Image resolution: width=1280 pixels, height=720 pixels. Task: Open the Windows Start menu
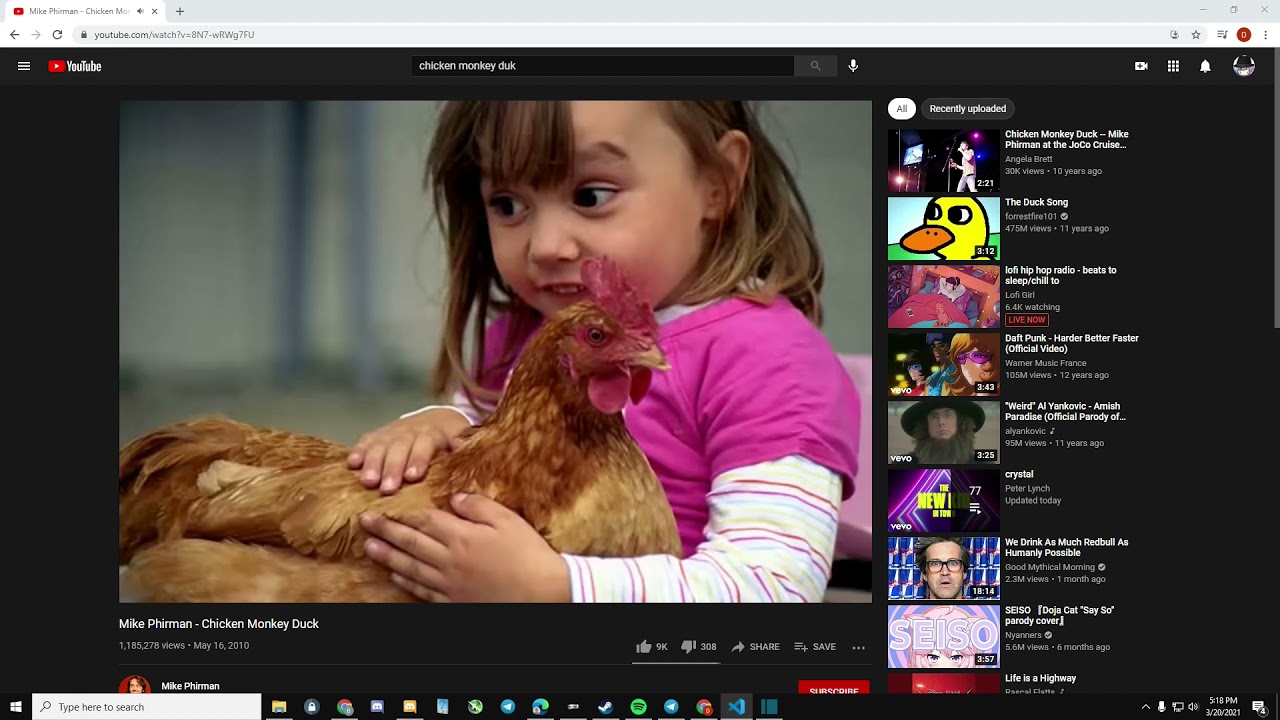tap(16, 707)
